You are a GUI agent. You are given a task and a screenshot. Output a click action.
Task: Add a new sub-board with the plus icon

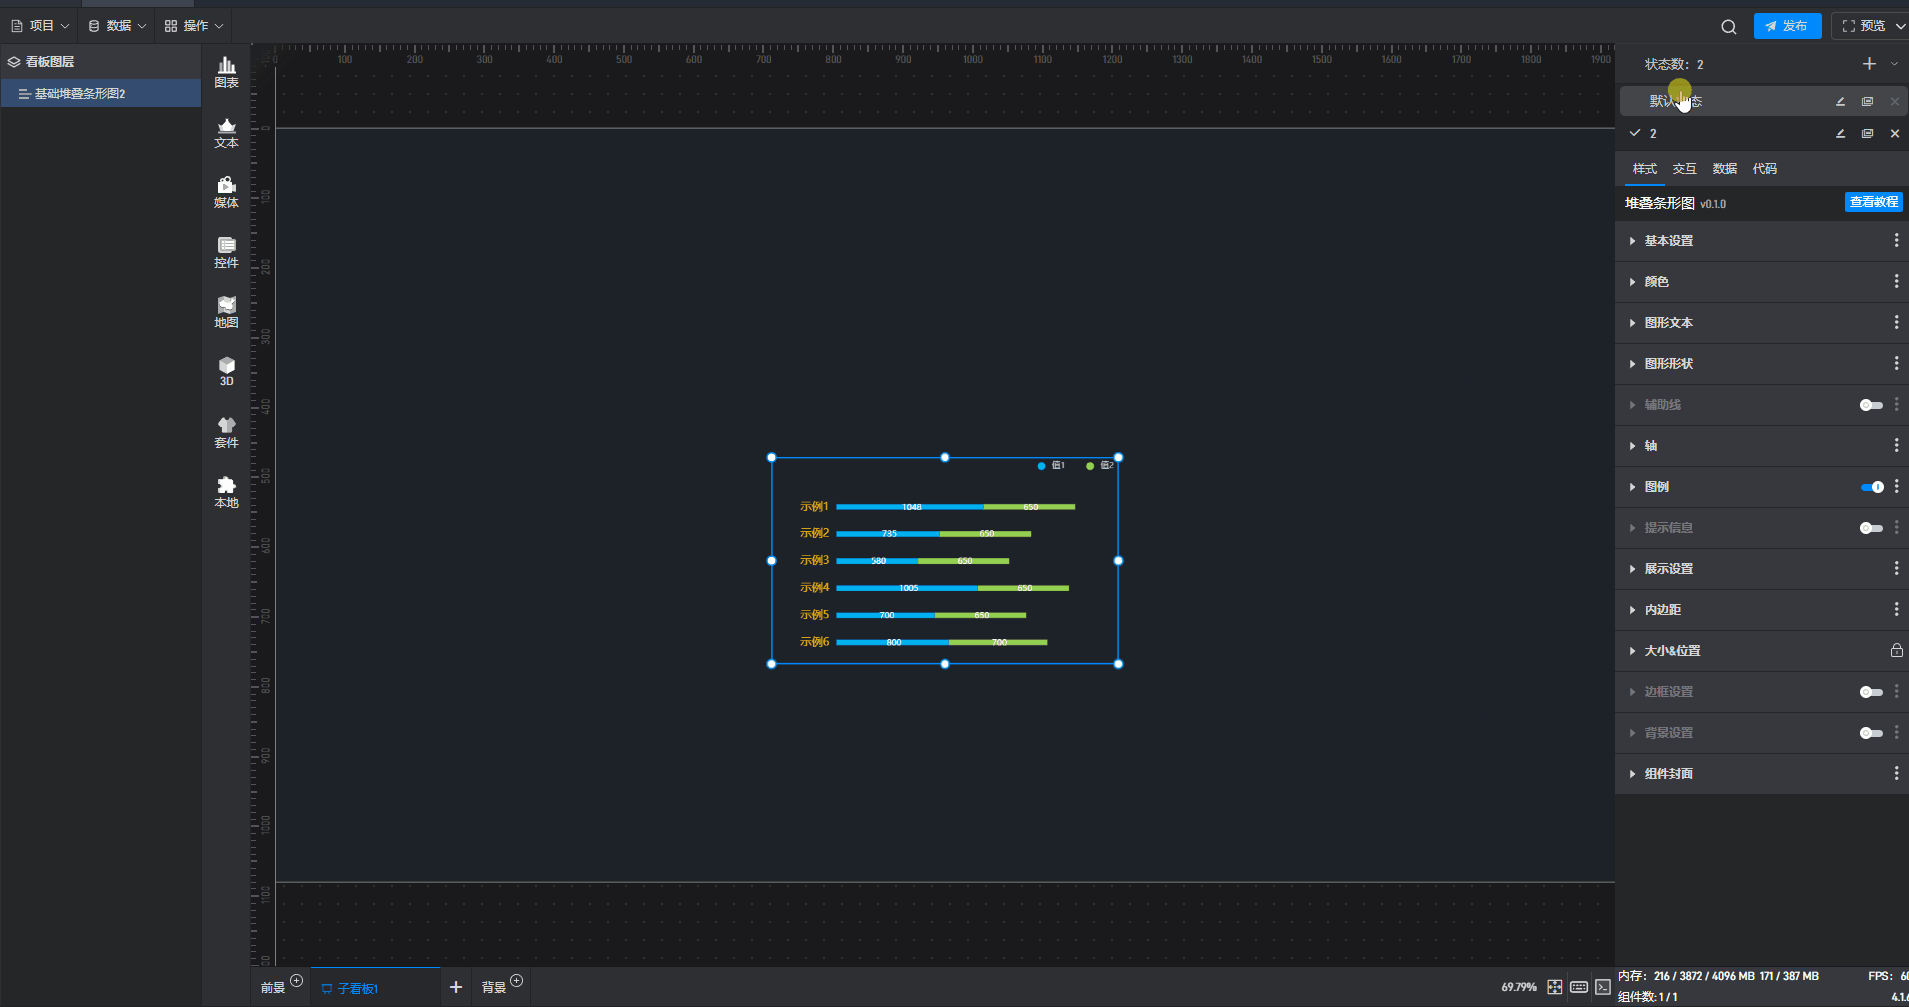pyautogui.click(x=456, y=987)
